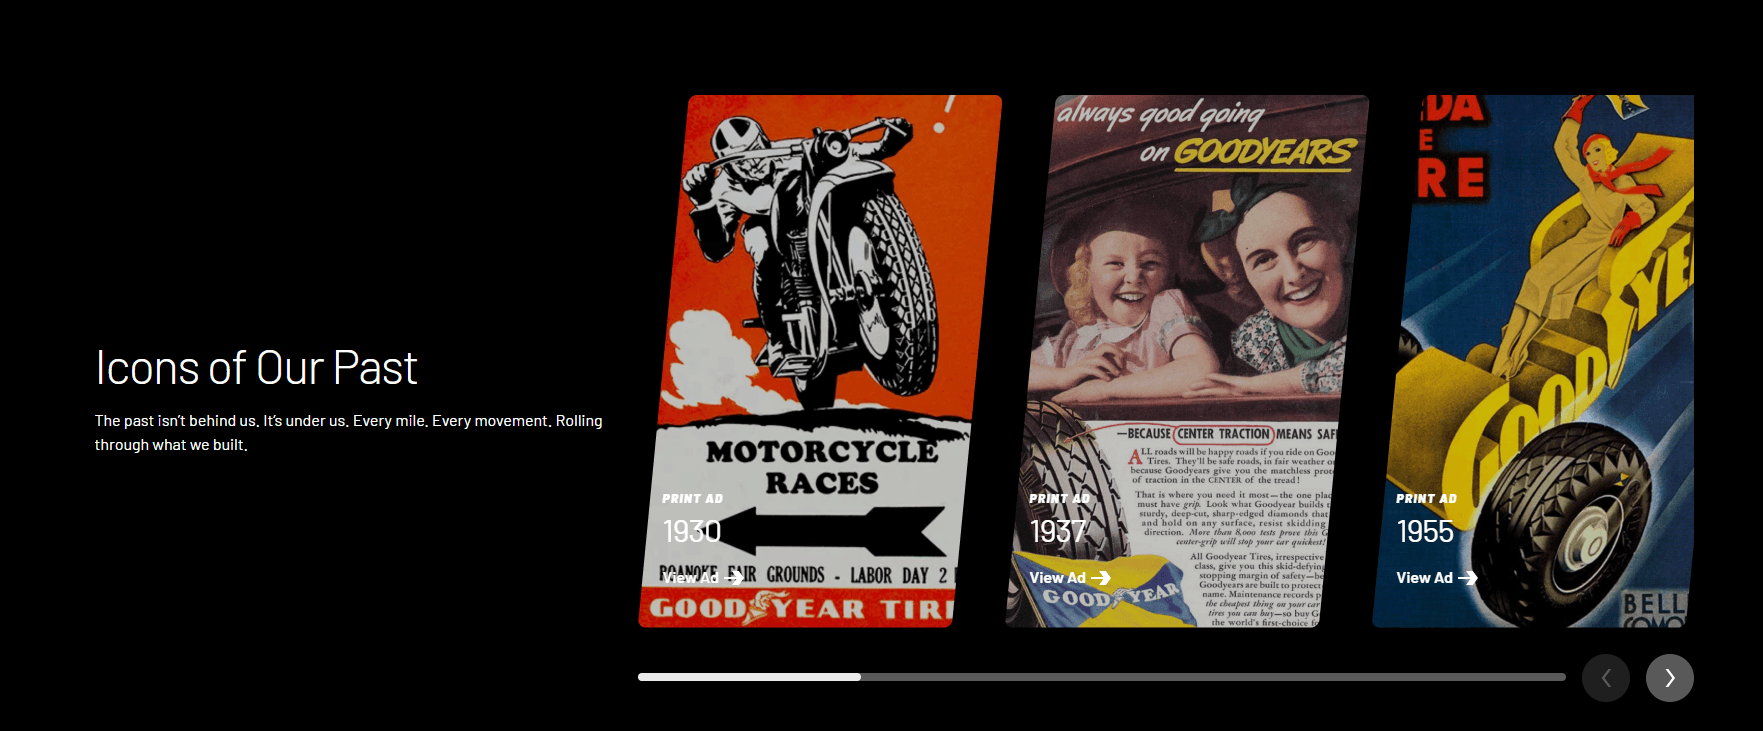Select the blue and yellow 1955 poster
Viewport: 1763px width, 731px height.
(x=1540, y=300)
